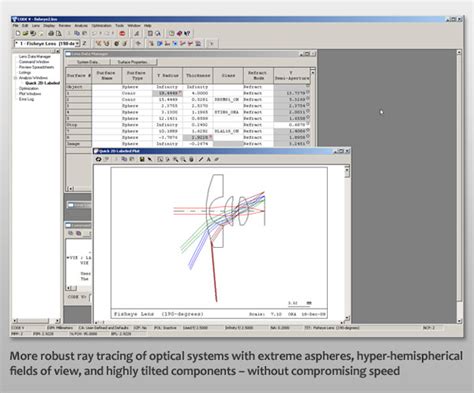Screen dimensions: 474x393
Task: Click the Z button beside zoom list
Action: (85, 43)
